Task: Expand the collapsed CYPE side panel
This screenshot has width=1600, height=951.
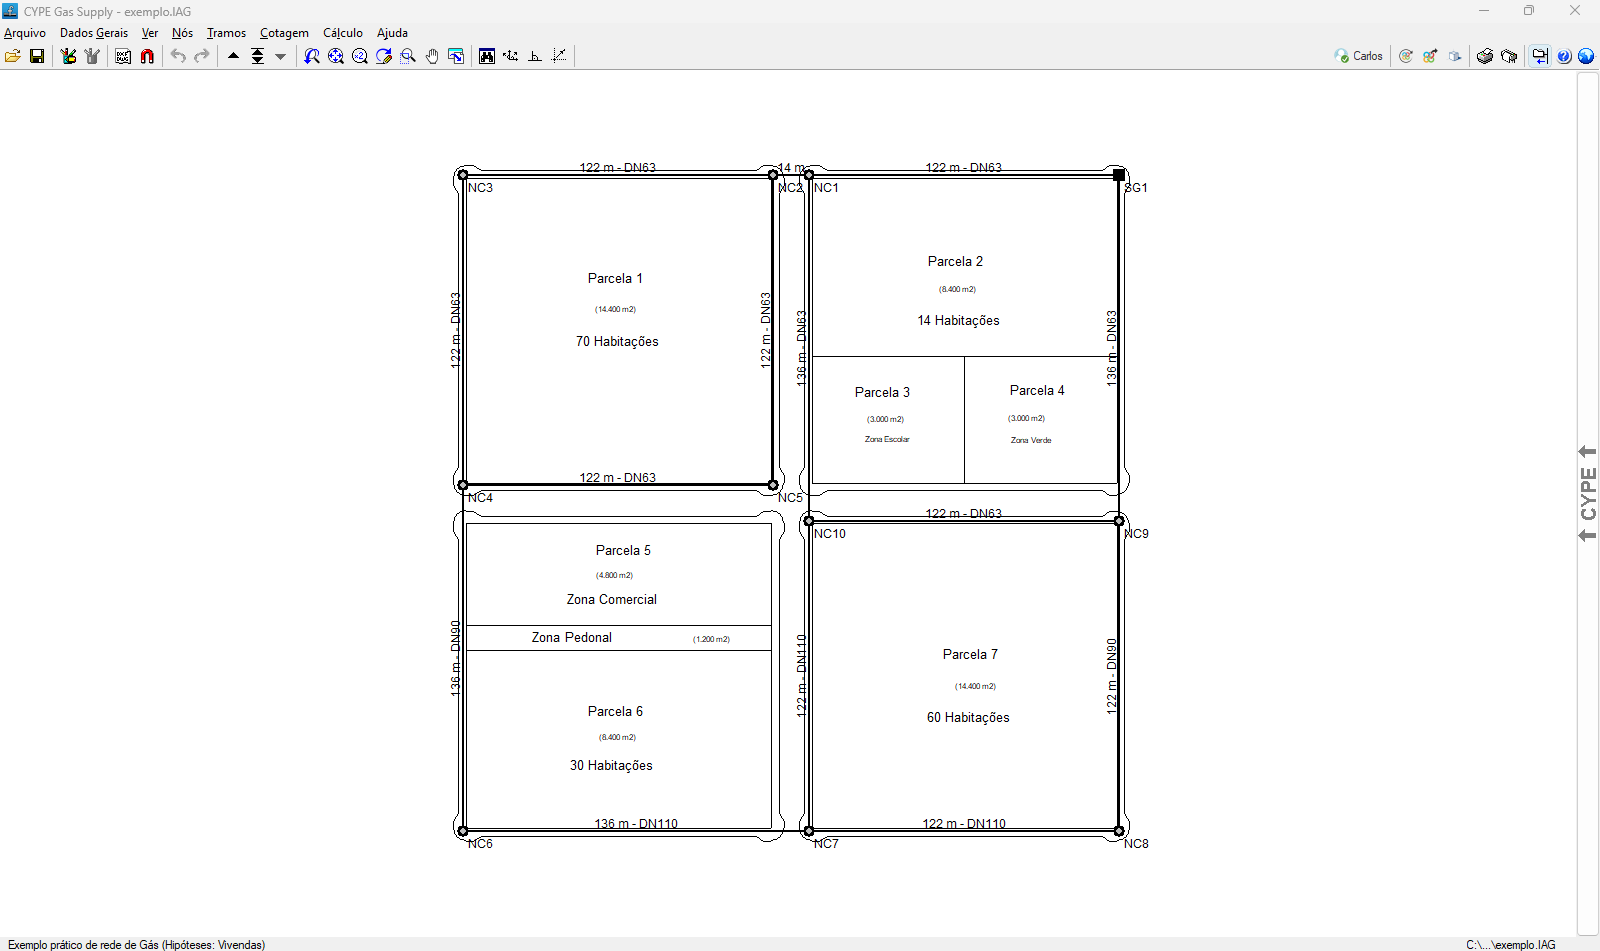Action: pyautogui.click(x=1588, y=494)
